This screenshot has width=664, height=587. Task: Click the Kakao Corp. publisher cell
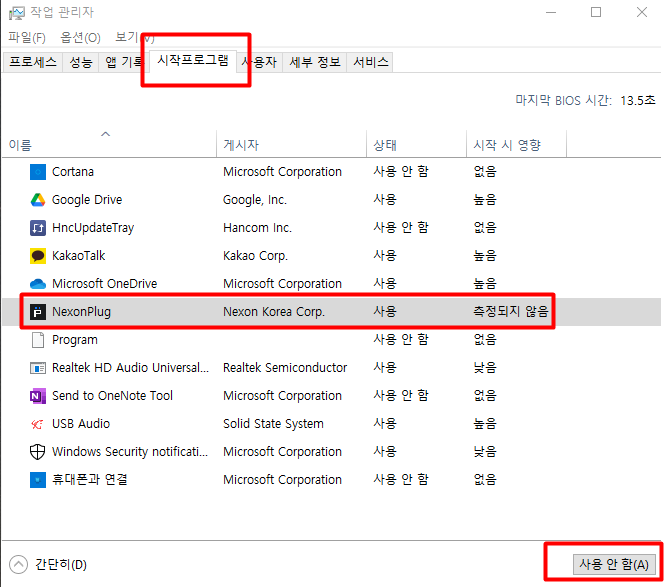(x=255, y=255)
